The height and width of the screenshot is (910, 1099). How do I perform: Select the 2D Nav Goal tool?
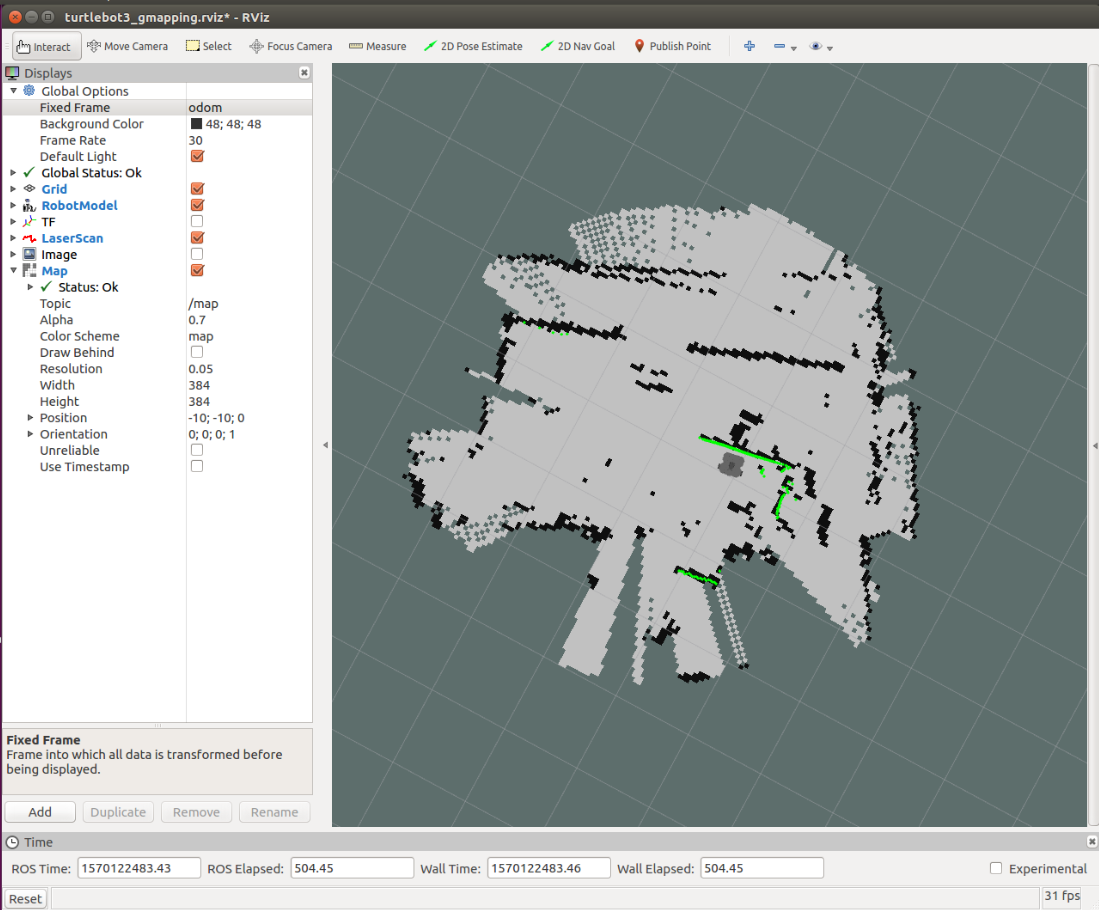578,46
